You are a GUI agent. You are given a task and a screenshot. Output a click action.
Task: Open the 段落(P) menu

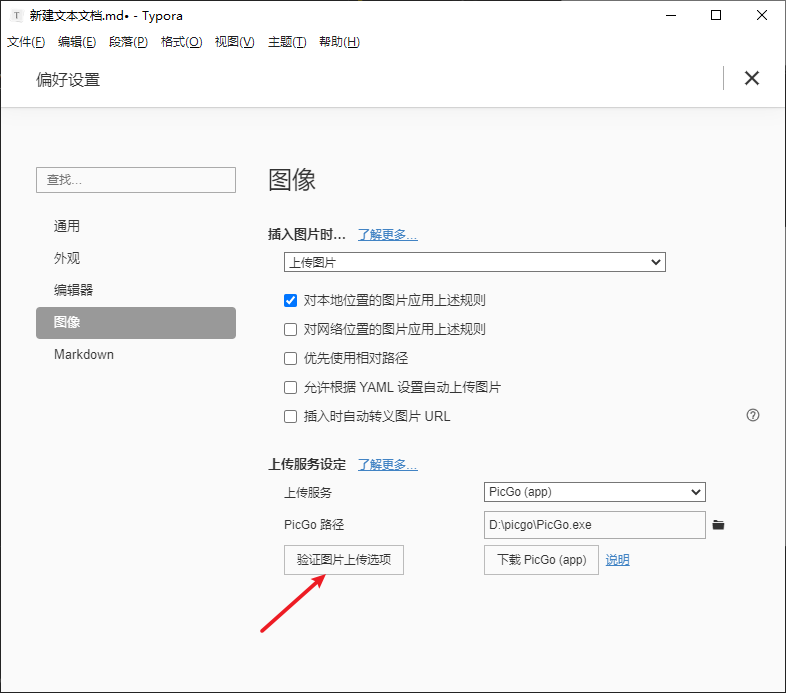coord(128,42)
